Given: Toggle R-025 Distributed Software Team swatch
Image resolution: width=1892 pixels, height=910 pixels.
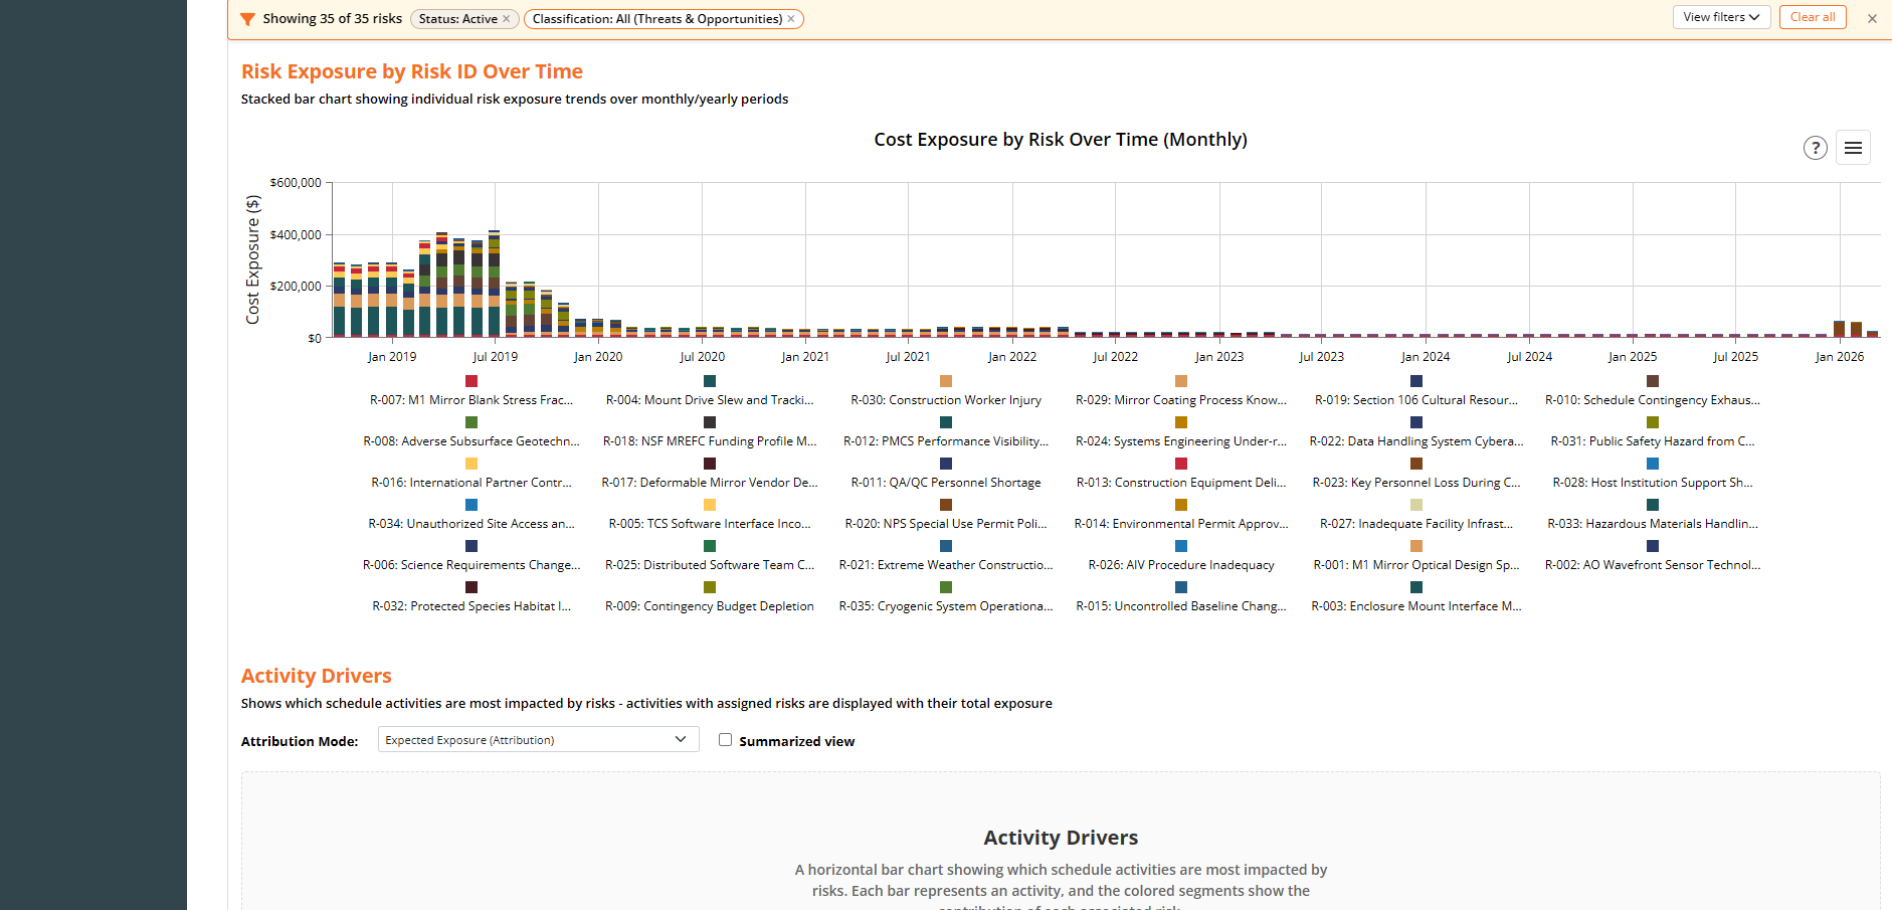Looking at the screenshot, I should tap(709, 546).
